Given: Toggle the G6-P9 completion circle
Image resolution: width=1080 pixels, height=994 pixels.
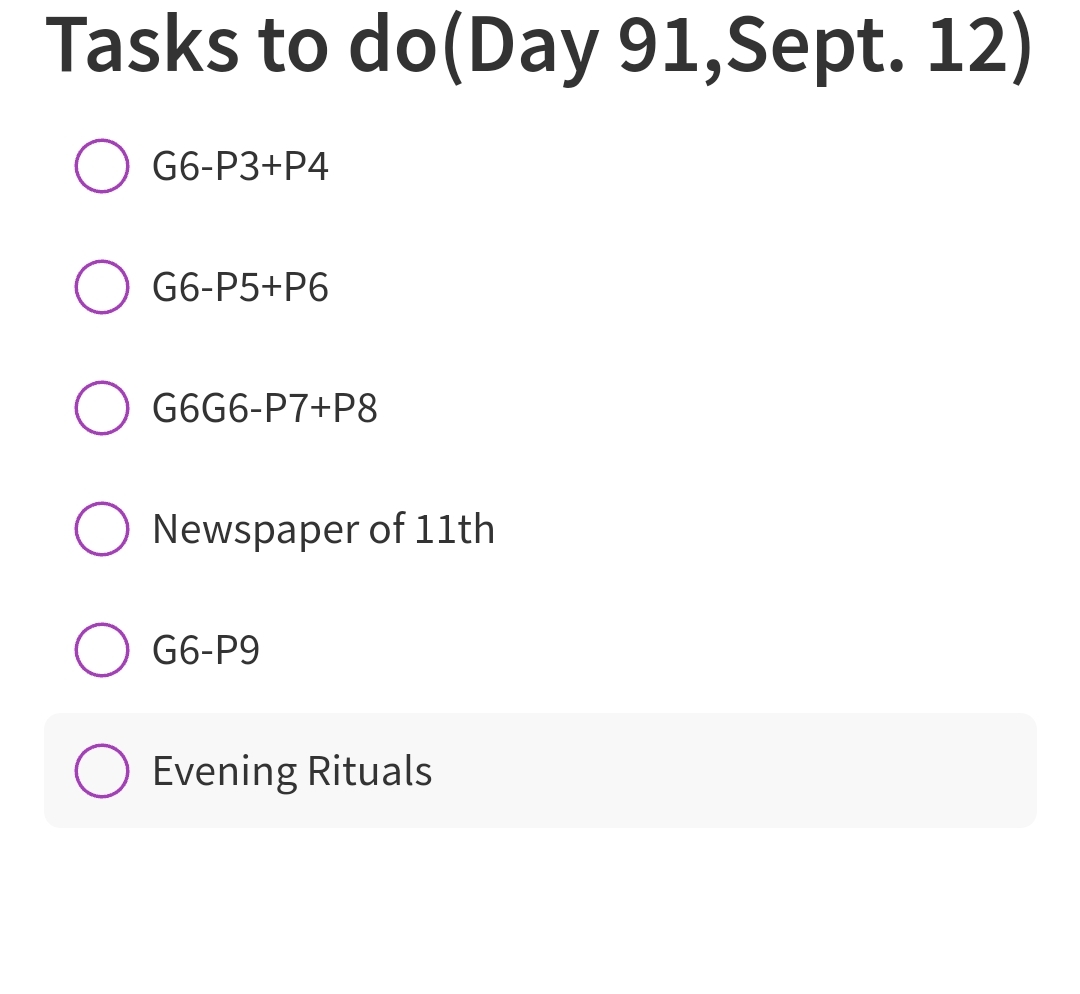Looking at the screenshot, I should (x=101, y=650).
